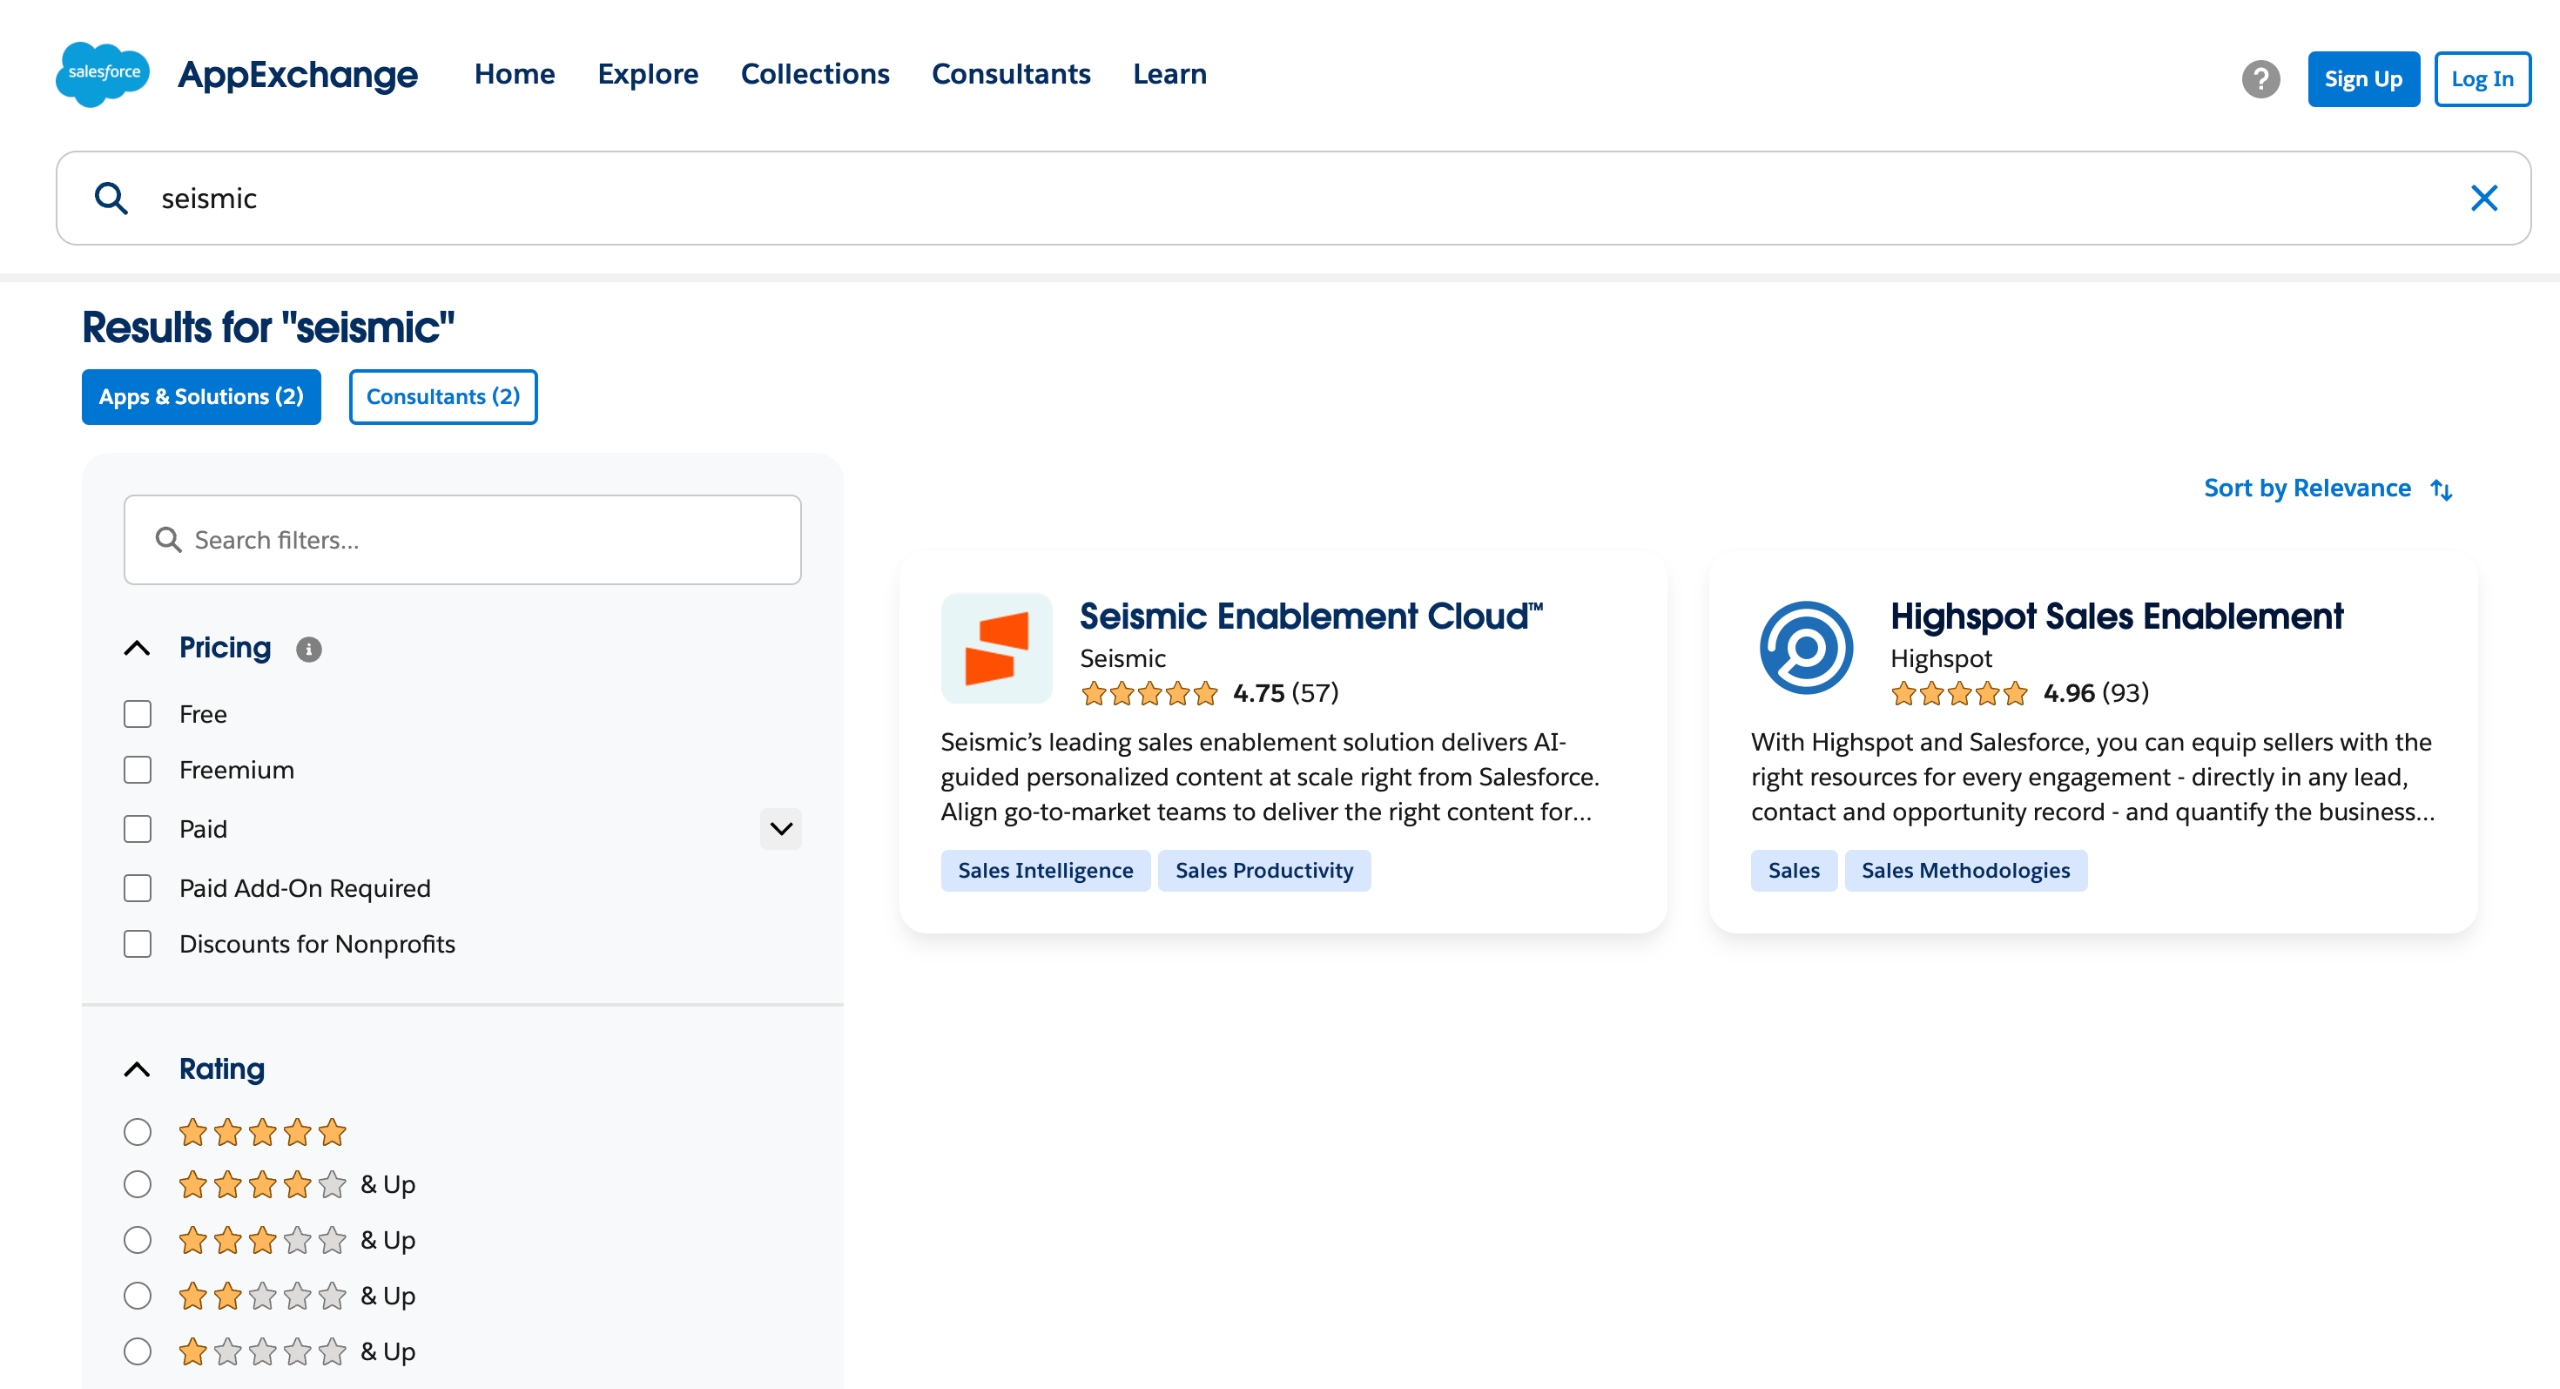The width and height of the screenshot is (2560, 1389).
Task: Click the magnifier icon in Search filters
Action: click(168, 540)
